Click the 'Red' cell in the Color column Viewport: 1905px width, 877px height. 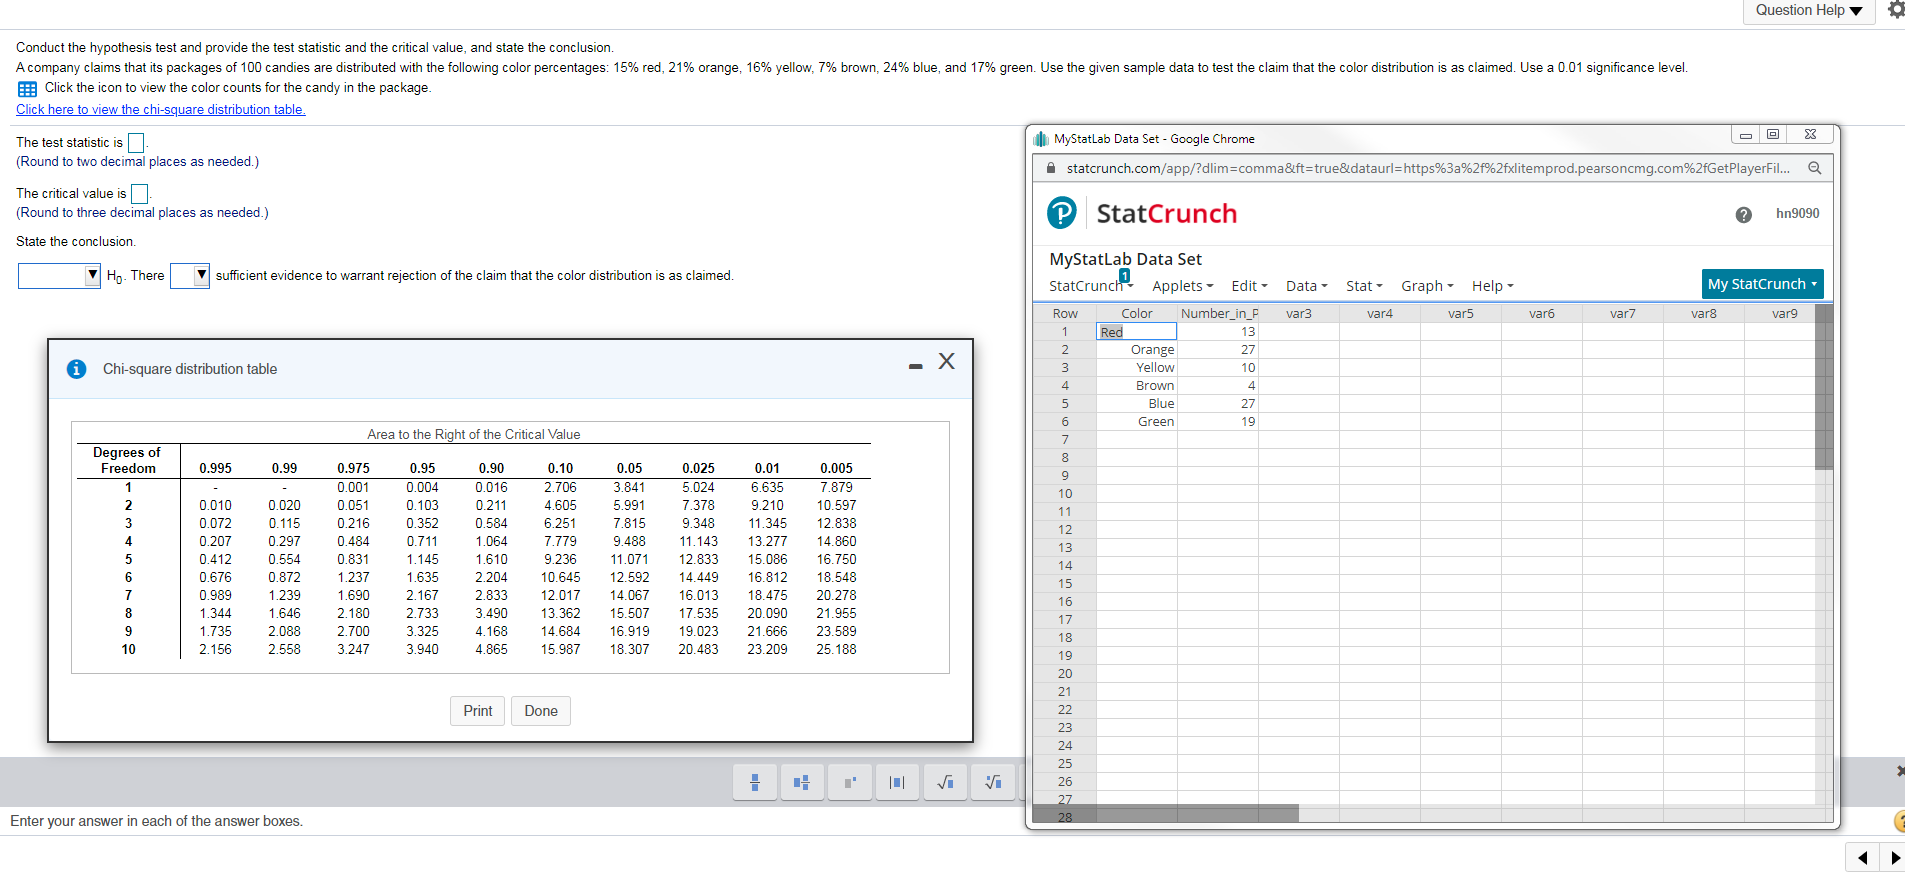click(x=1137, y=332)
